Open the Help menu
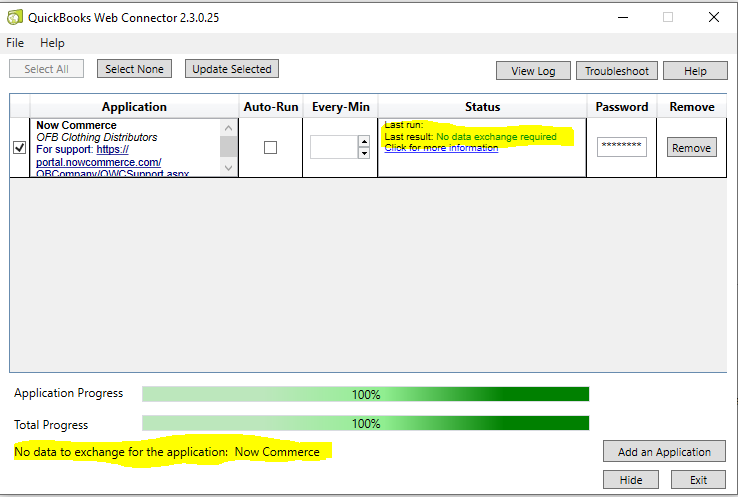738x497 pixels. (x=52, y=43)
